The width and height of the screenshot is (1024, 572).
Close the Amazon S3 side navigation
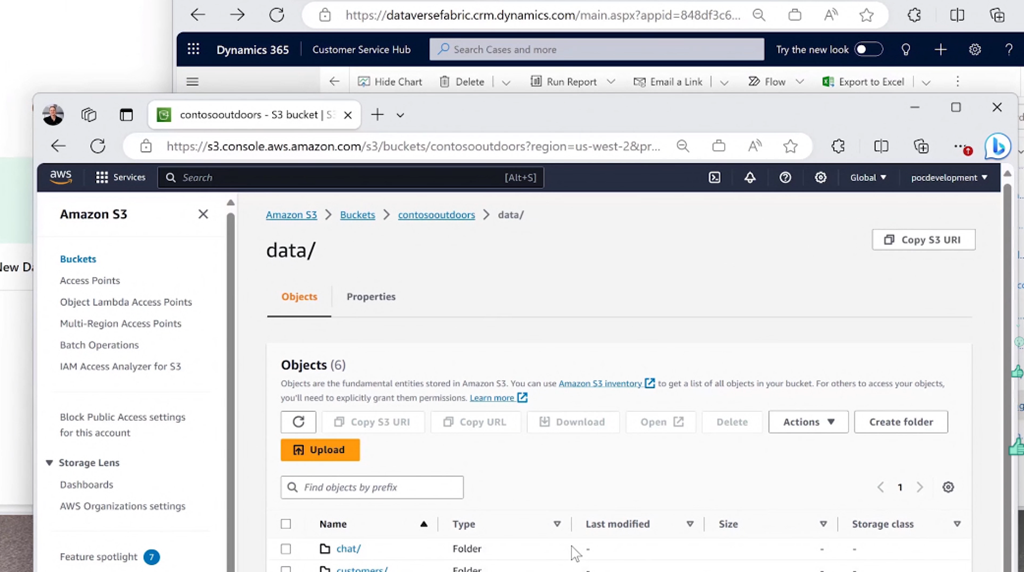(203, 214)
